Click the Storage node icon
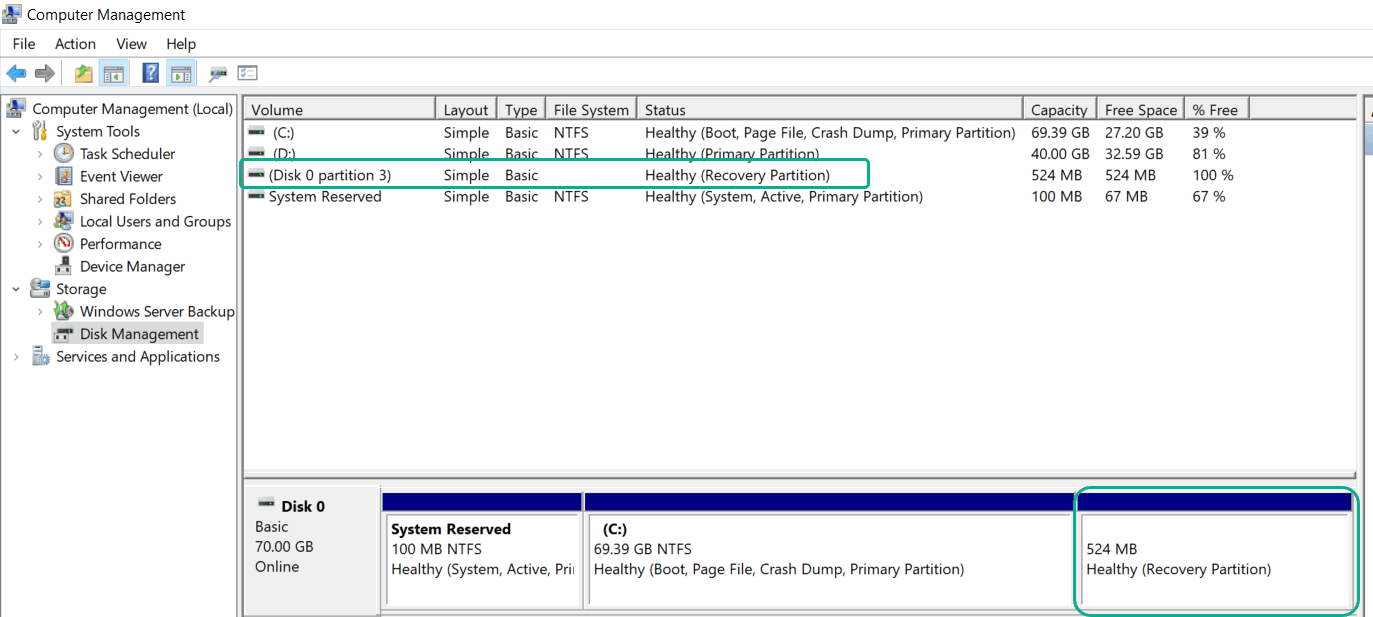 tap(40, 288)
